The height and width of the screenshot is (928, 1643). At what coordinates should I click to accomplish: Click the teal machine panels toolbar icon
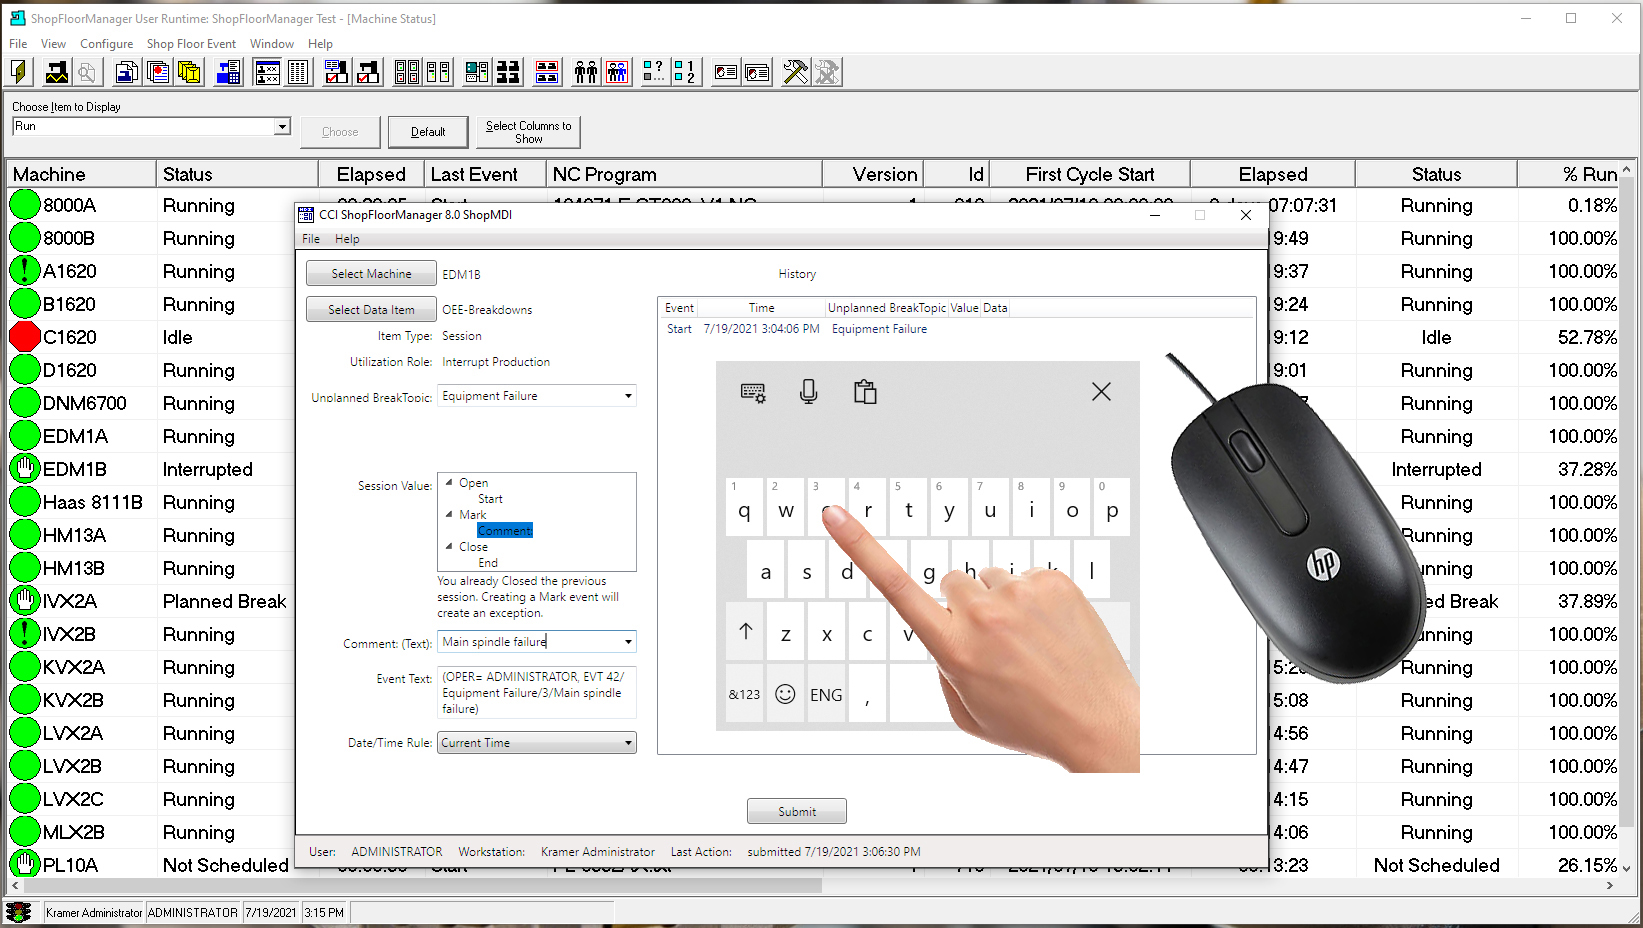pos(477,72)
